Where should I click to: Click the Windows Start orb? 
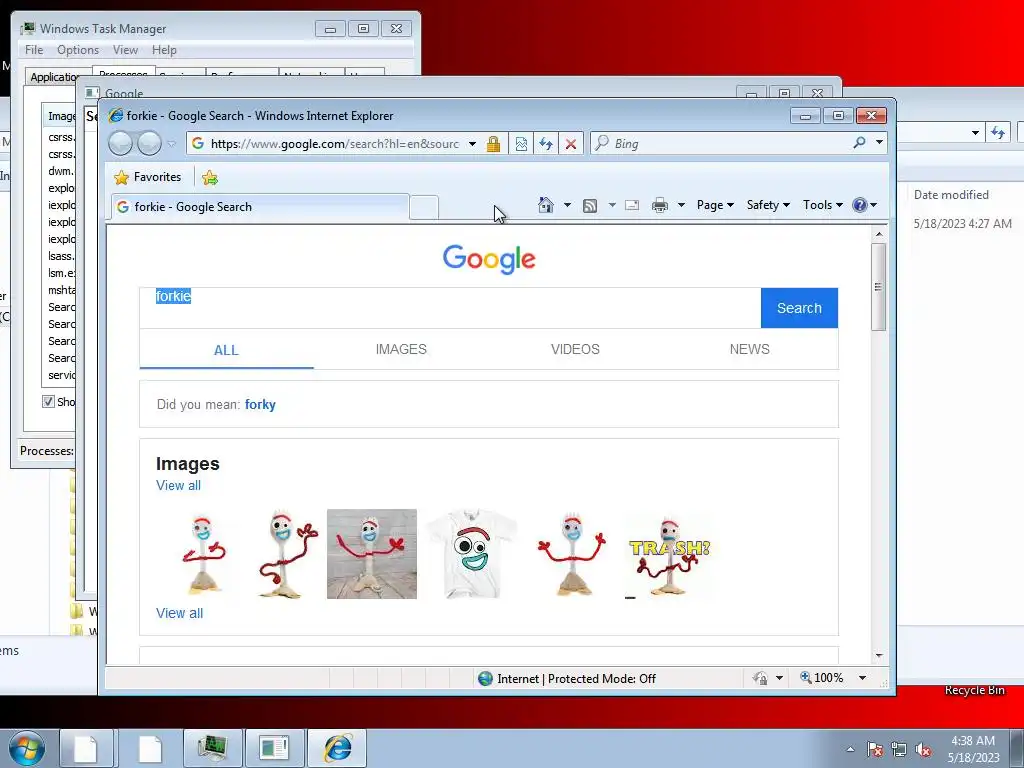(x=27, y=748)
